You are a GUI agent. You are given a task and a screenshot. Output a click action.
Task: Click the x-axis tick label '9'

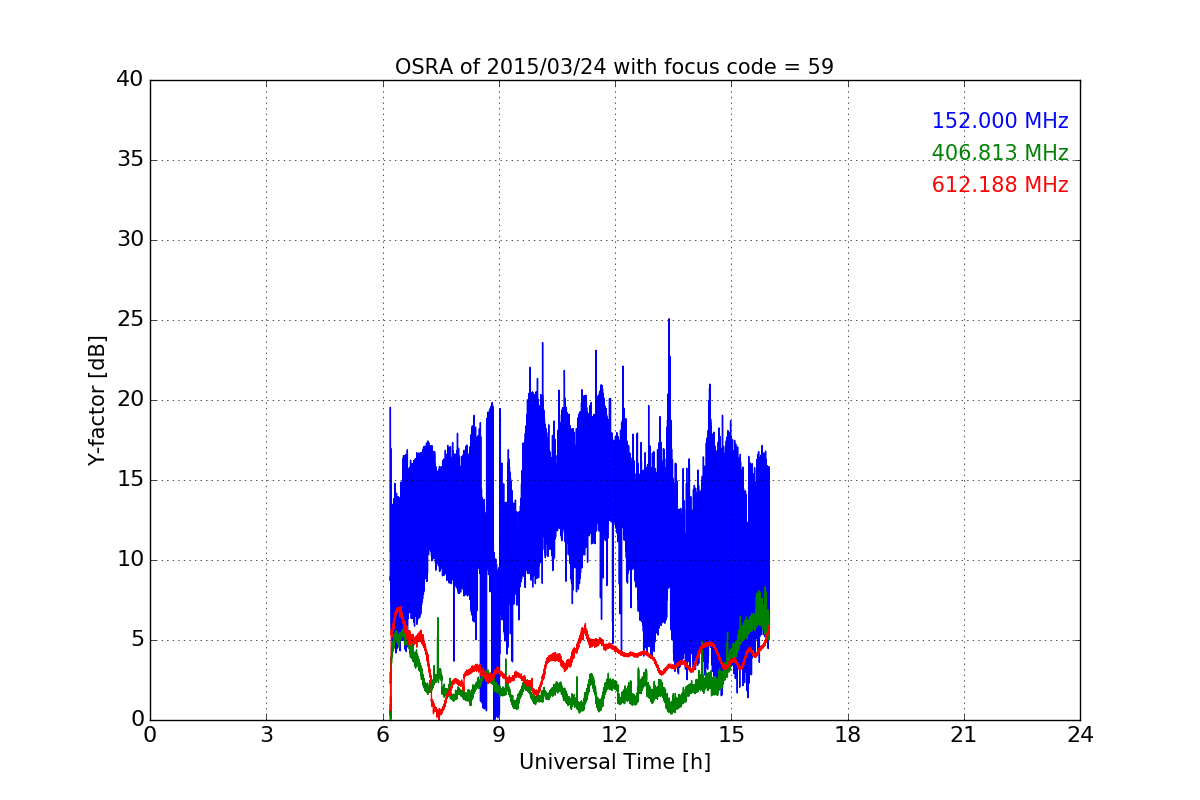click(498, 734)
